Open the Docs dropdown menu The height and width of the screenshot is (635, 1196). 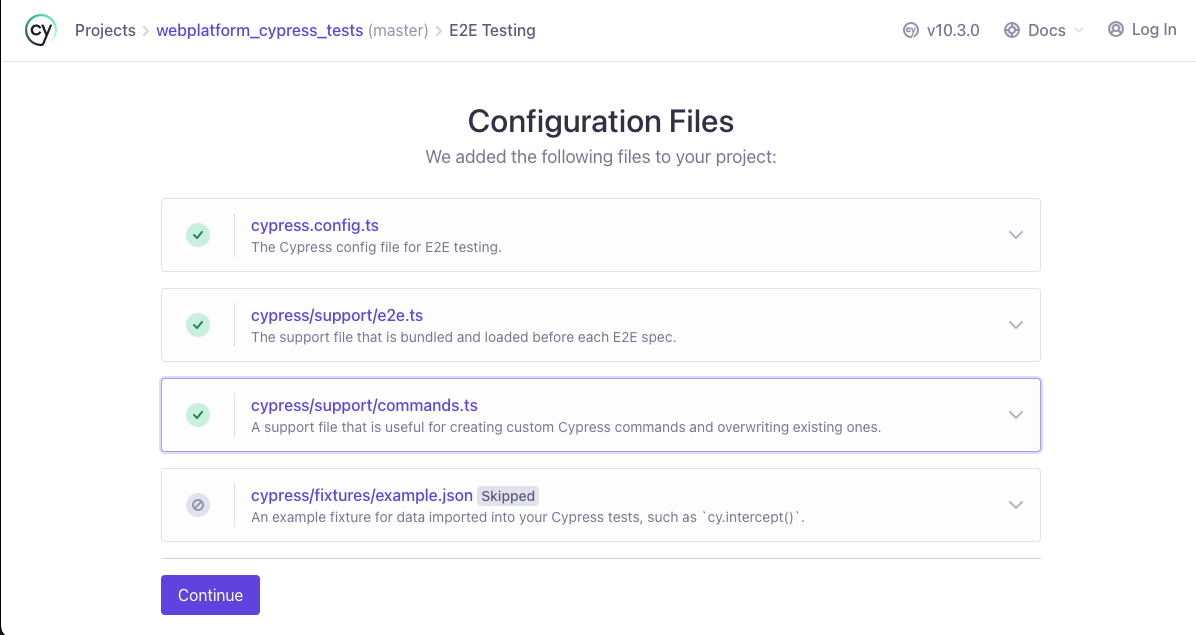1044,30
